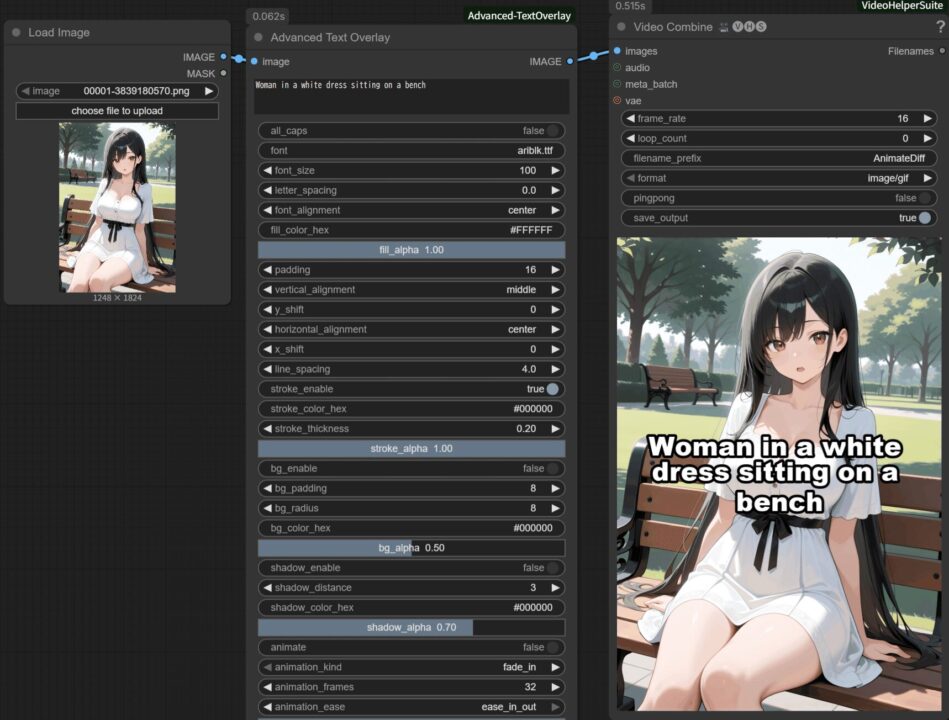Increase animation_frames with right arrow
The height and width of the screenshot is (720, 949).
[x=555, y=687]
